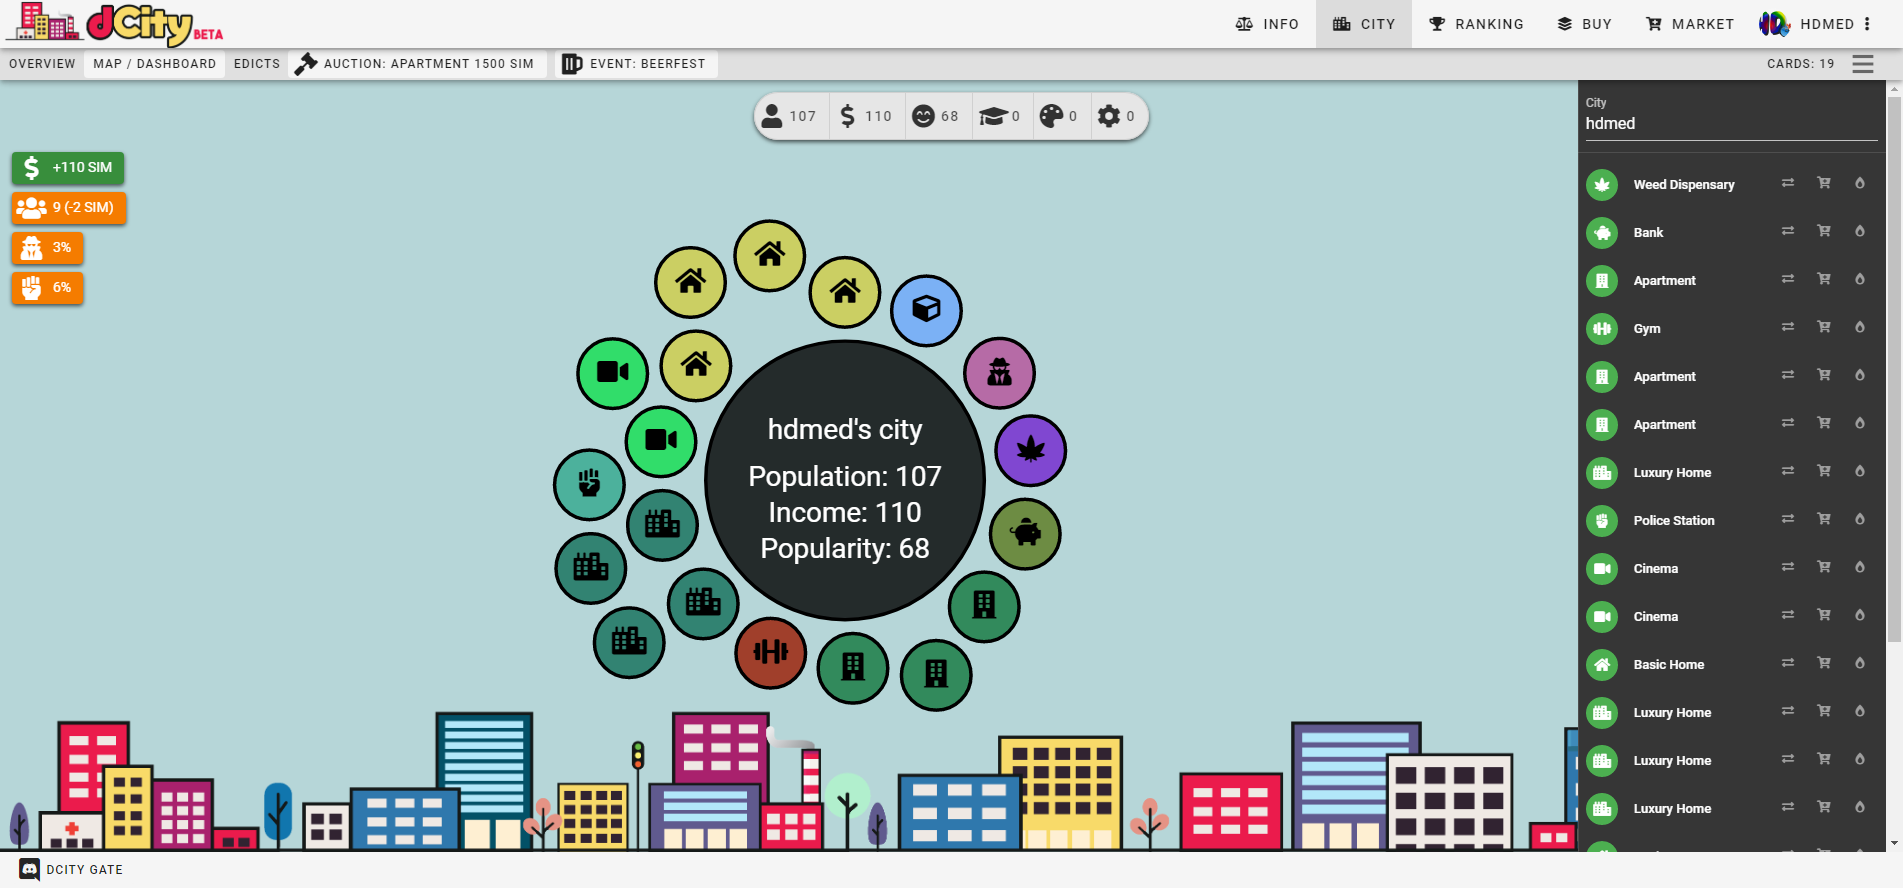Screen dimensions: 1903x888
Task: Open Auction: Apartment 1500 SIM
Action: [x=418, y=64]
